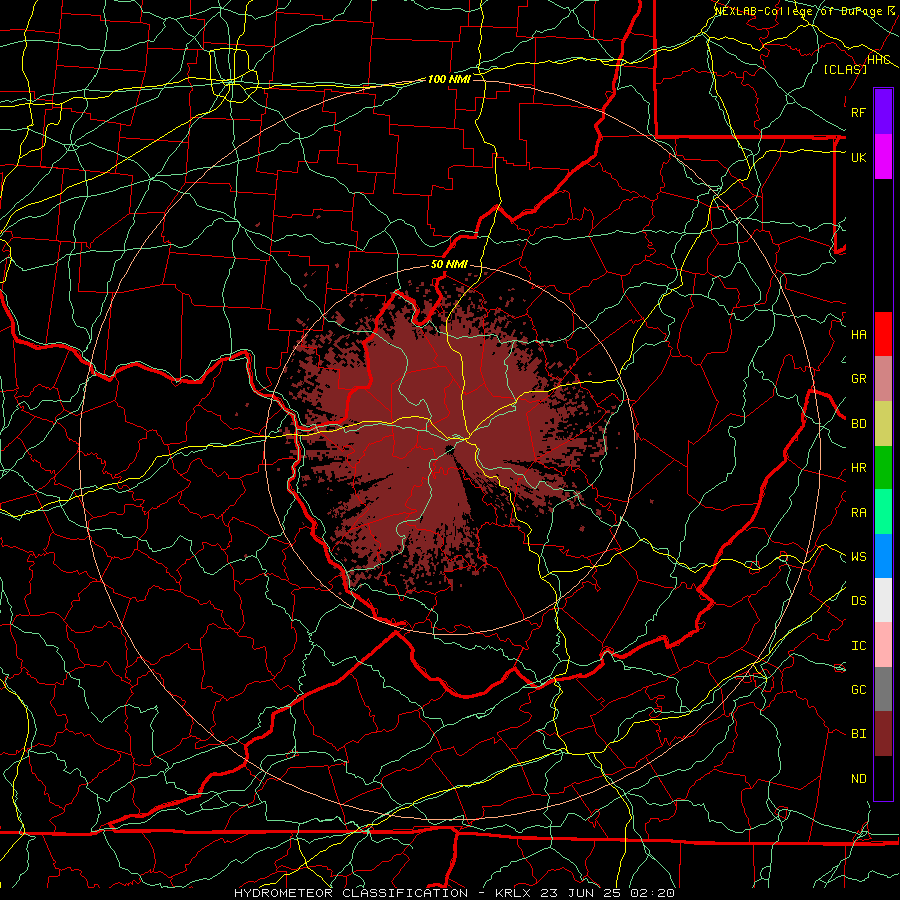
Task: Click the 'RA' legend label
Action: pos(858,513)
